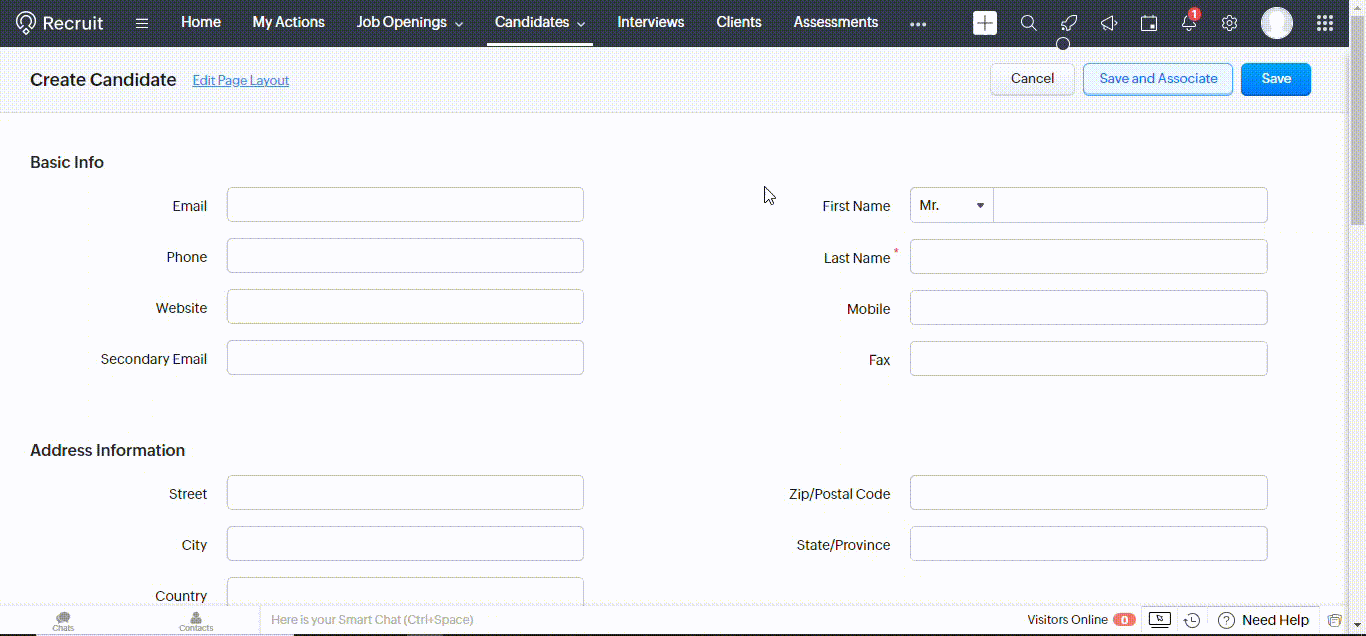This screenshot has width=1366, height=636.
Task: Click the recent items clock icon
Action: click(1191, 620)
